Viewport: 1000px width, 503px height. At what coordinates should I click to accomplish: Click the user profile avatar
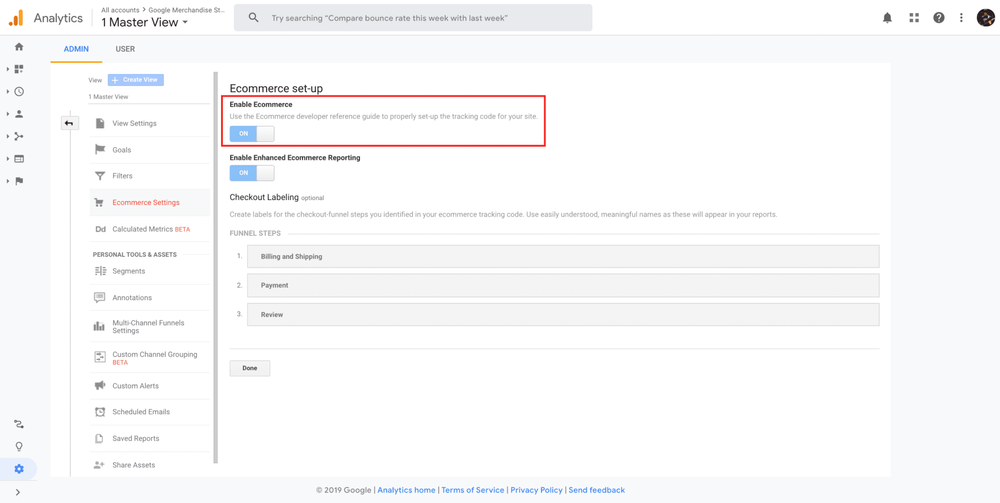pyautogui.click(x=985, y=18)
